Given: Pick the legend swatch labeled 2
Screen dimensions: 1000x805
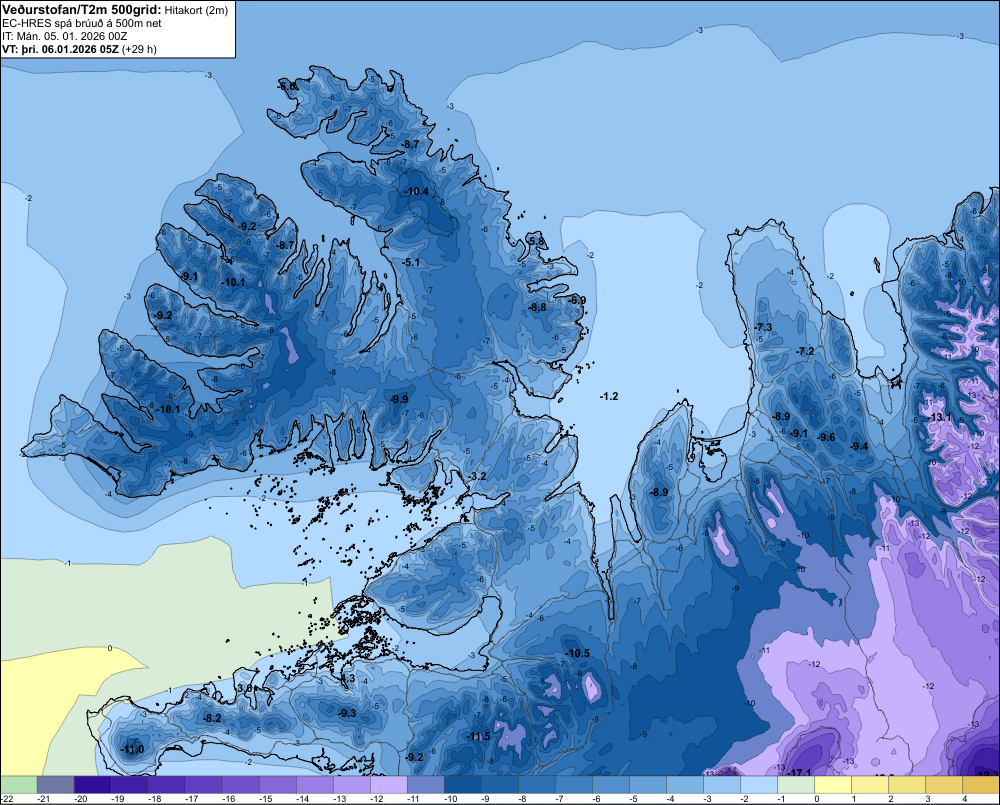Looking at the screenshot, I should pyautogui.click(x=906, y=784).
